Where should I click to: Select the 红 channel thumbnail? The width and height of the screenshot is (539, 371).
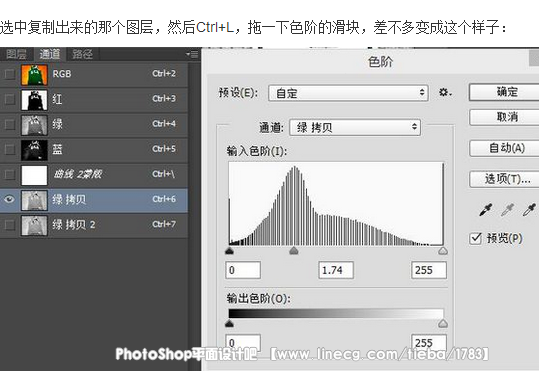34,100
